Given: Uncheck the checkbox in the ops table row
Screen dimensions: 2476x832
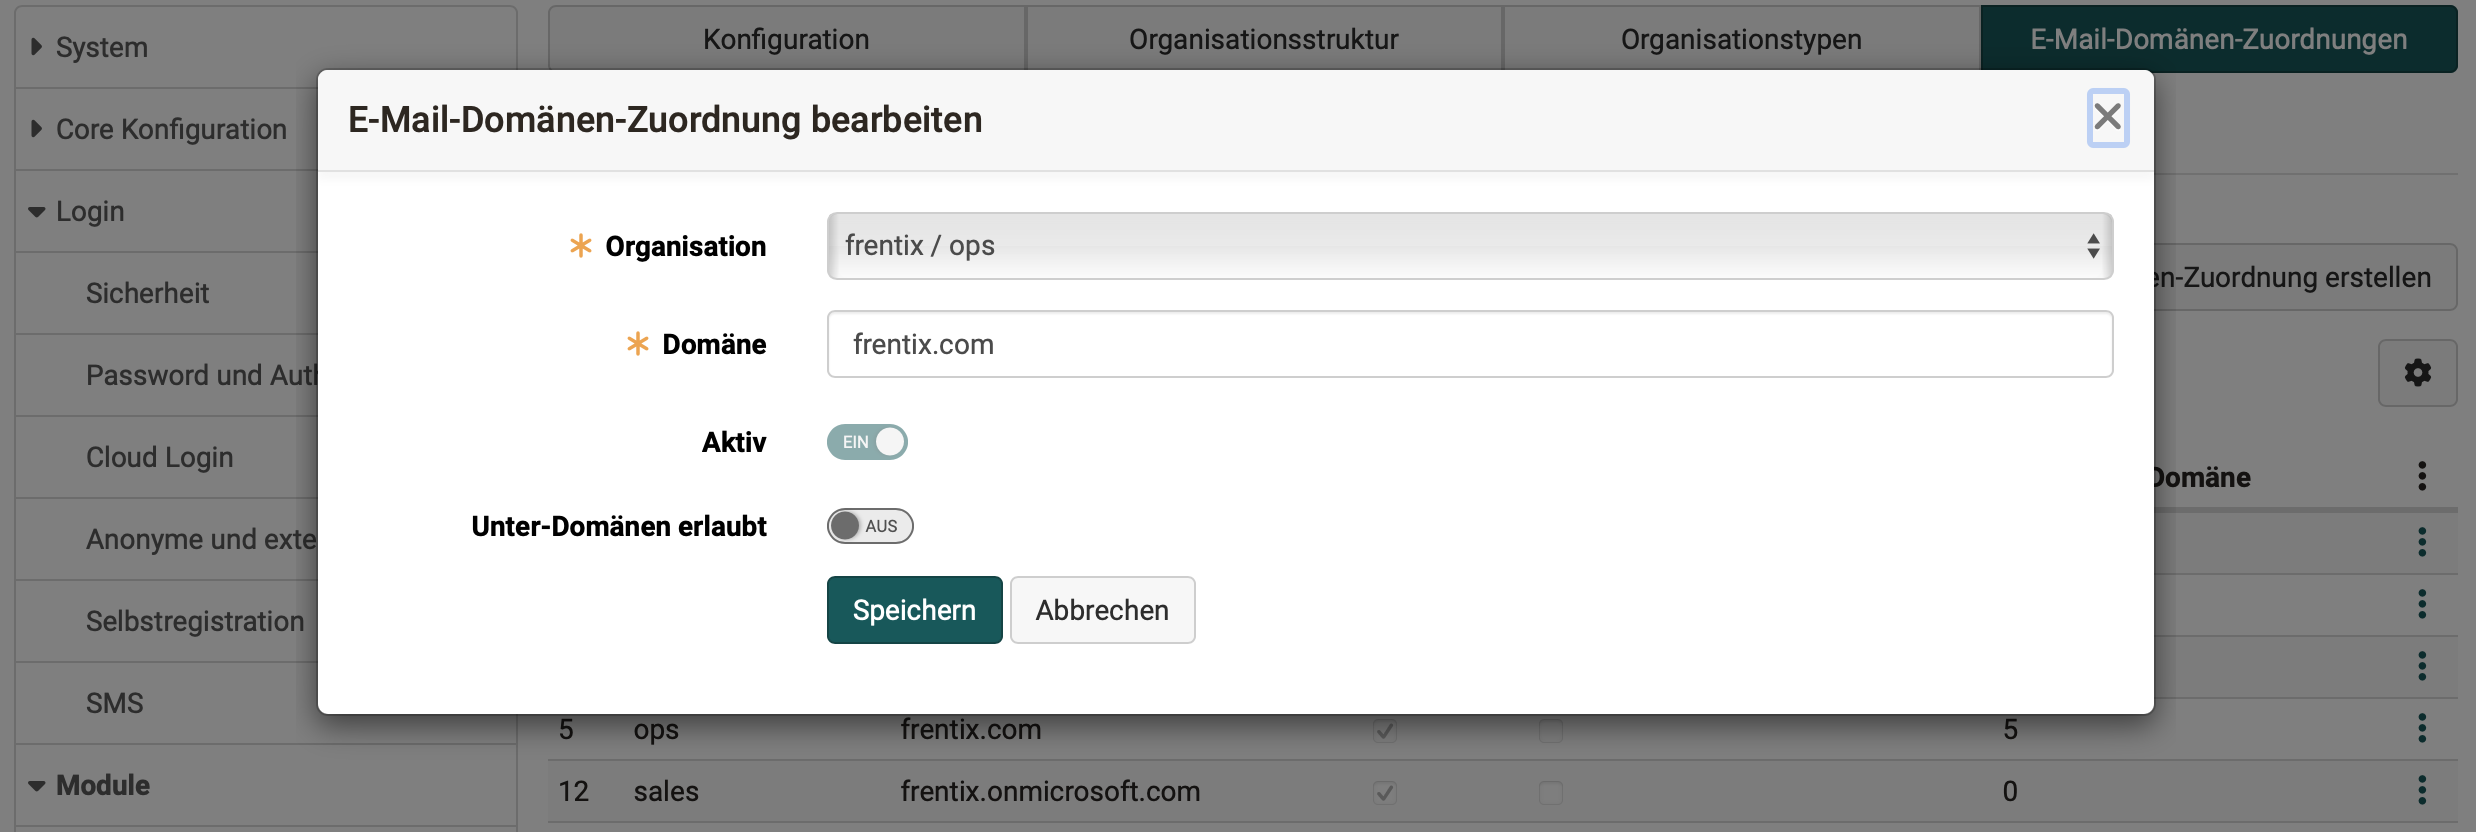Looking at the screenshot, I should click(x=1384, y=730).
